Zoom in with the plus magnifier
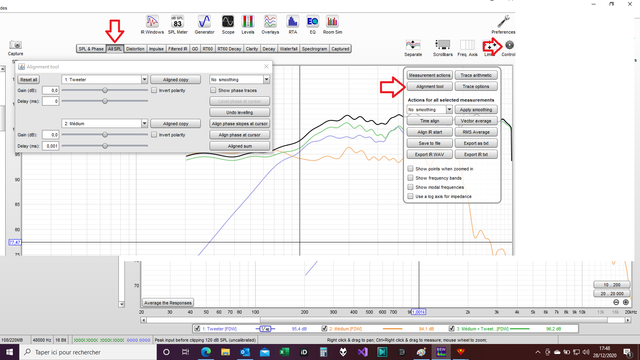 (x=626, y=302)
